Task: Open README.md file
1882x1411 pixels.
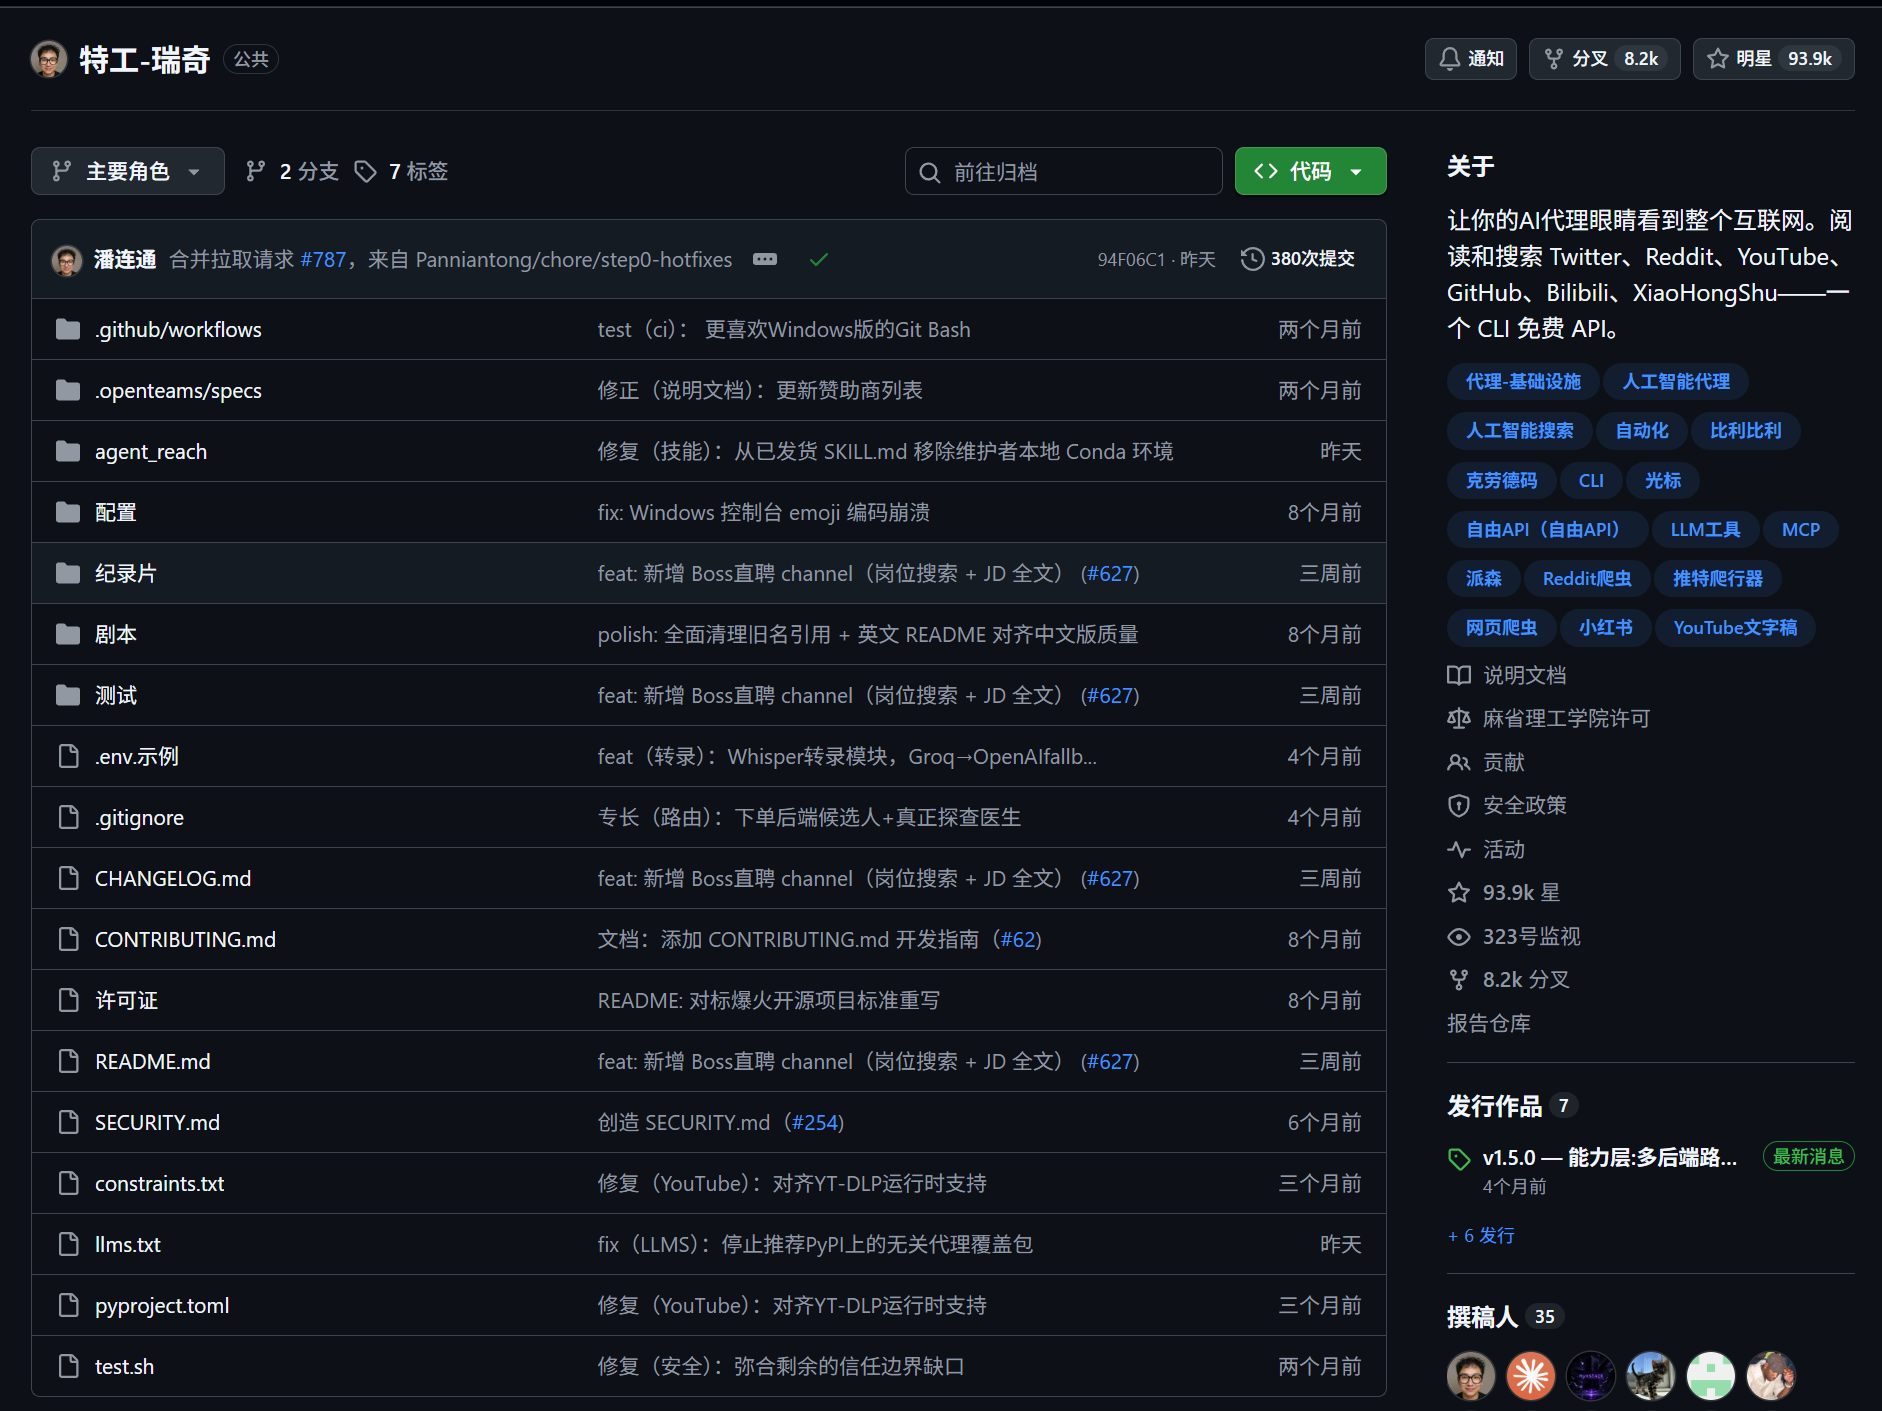Action: tap(153, 1062)
